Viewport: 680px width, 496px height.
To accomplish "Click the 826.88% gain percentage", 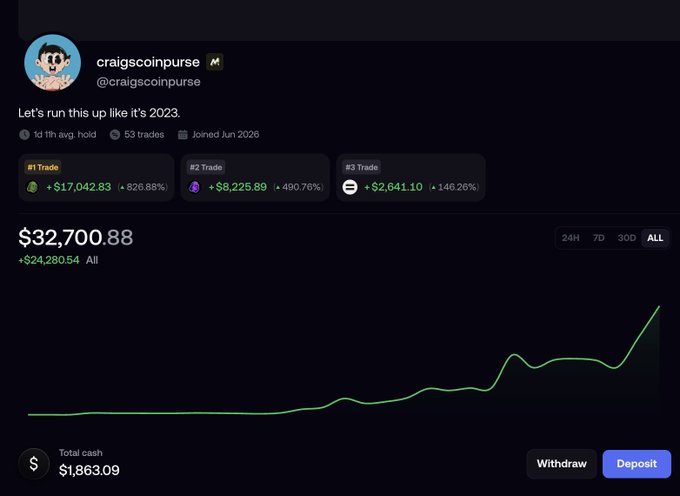I will pos(143,187).
